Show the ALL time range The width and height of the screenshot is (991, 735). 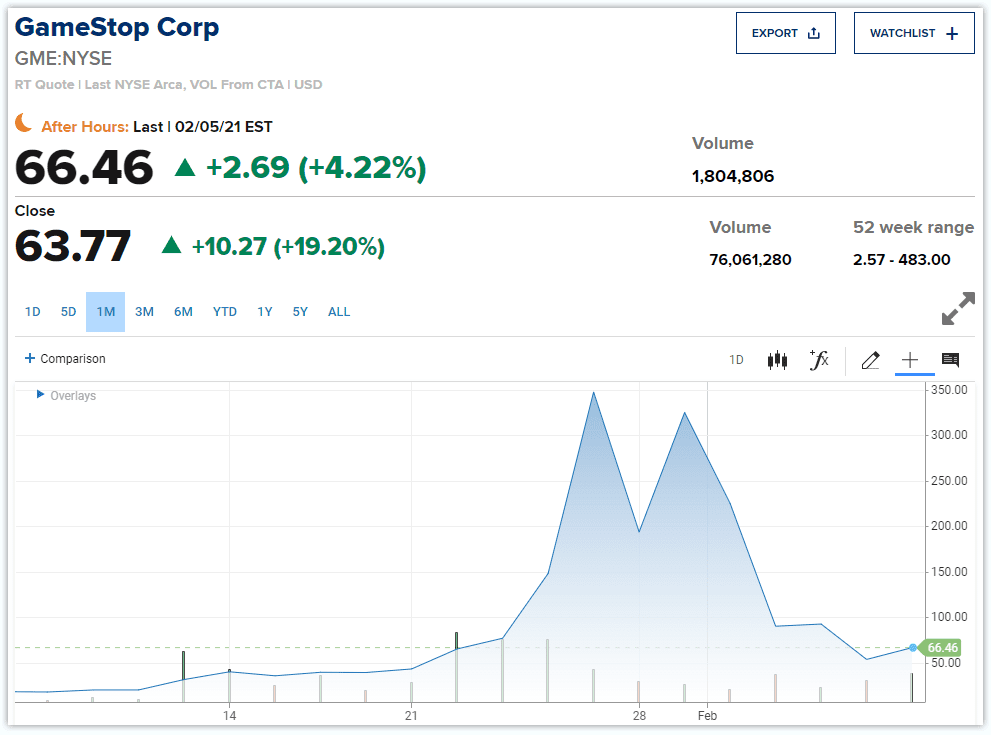339,312
